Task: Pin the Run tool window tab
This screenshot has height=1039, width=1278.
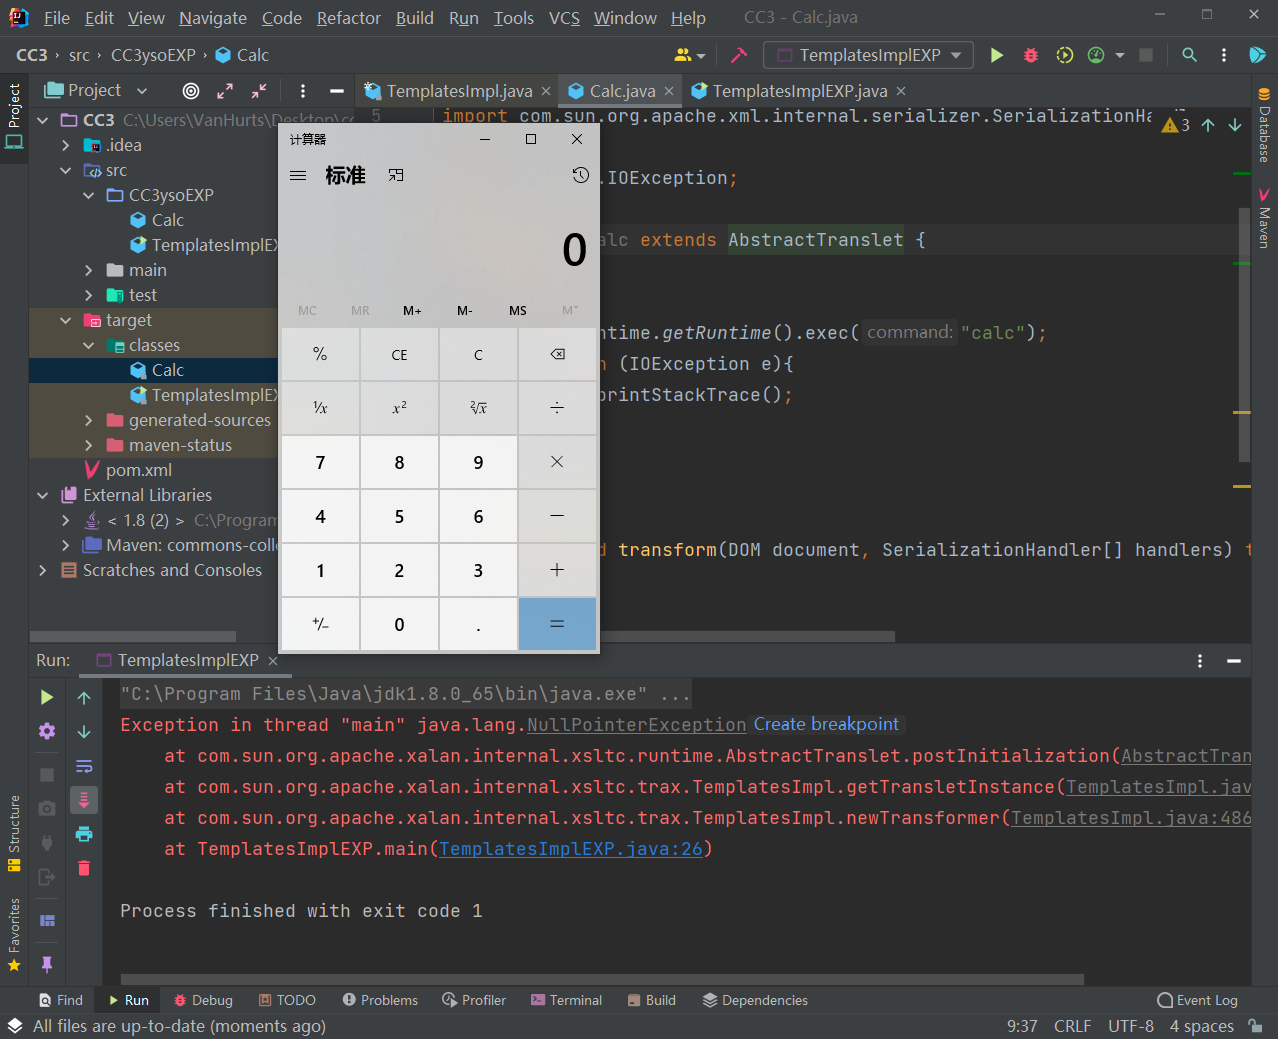Action: 47,964
